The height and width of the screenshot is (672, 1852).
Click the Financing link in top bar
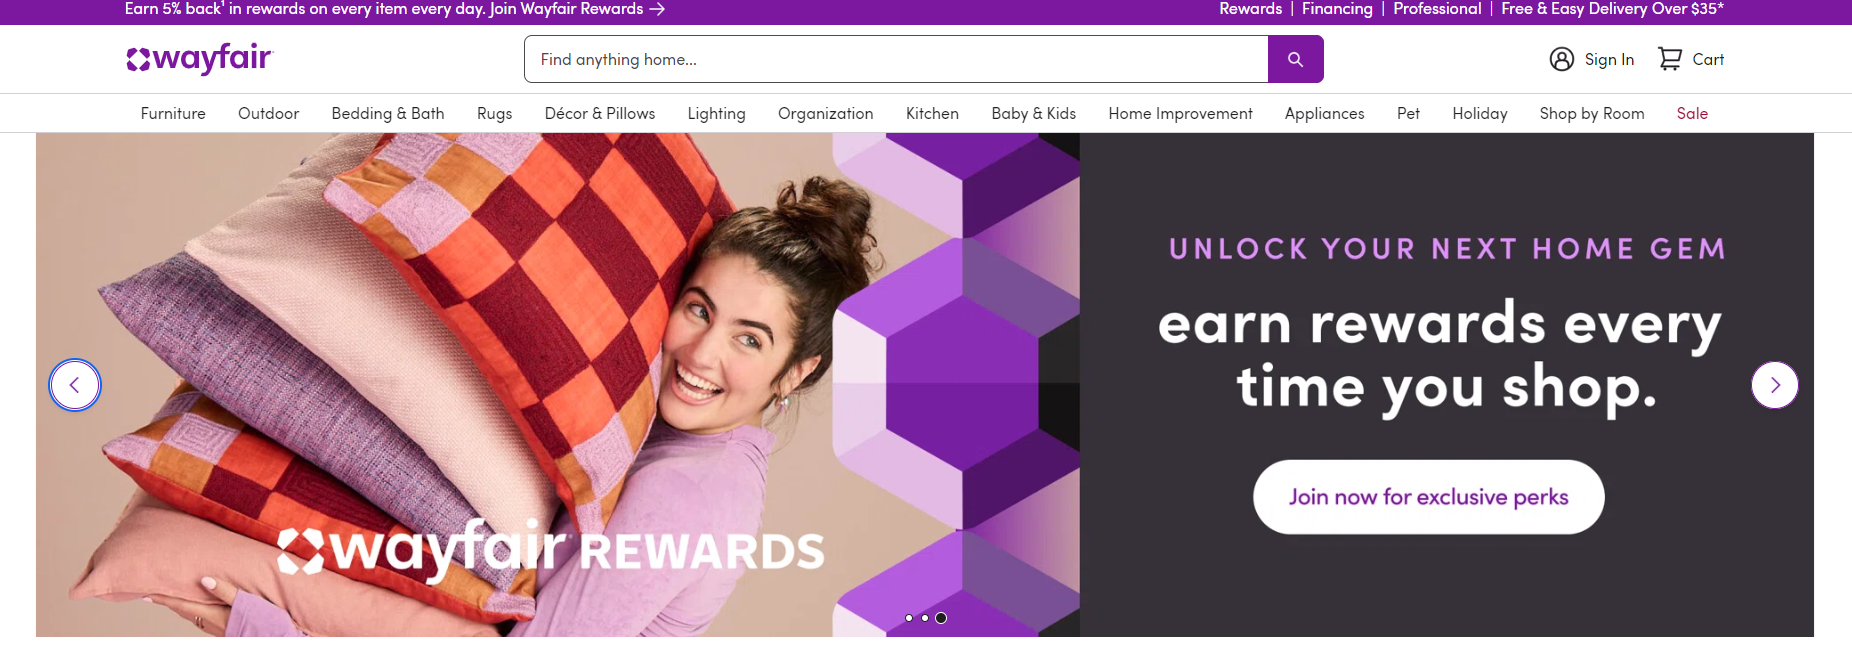[x=1337, y=9]
